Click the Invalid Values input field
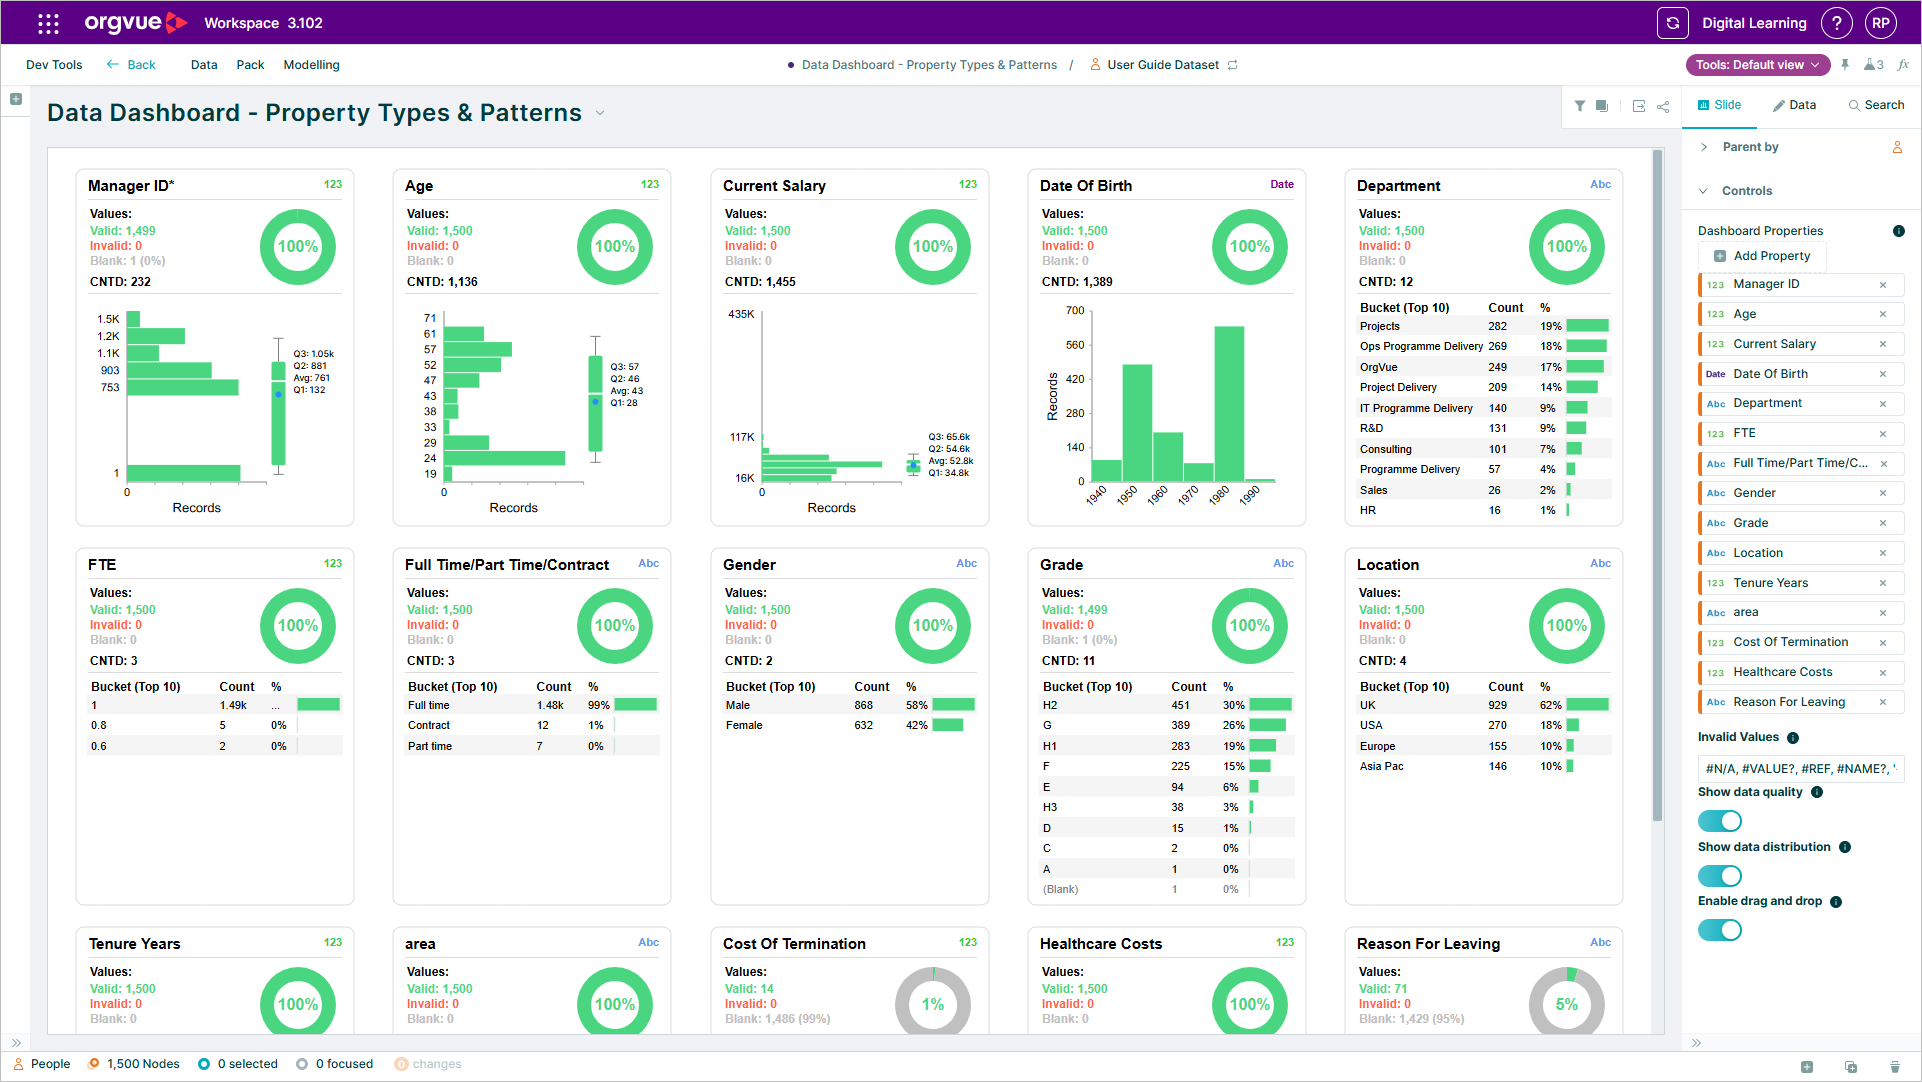This screenshot has height=1082, width=1922. coord(1800,769)
